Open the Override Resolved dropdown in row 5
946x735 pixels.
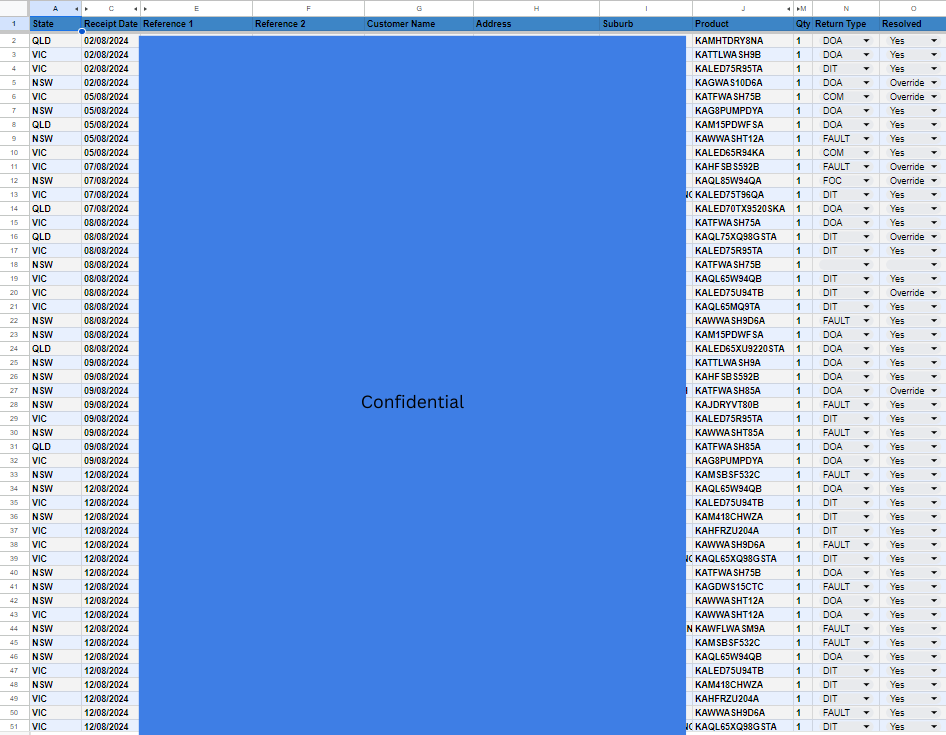933,82
